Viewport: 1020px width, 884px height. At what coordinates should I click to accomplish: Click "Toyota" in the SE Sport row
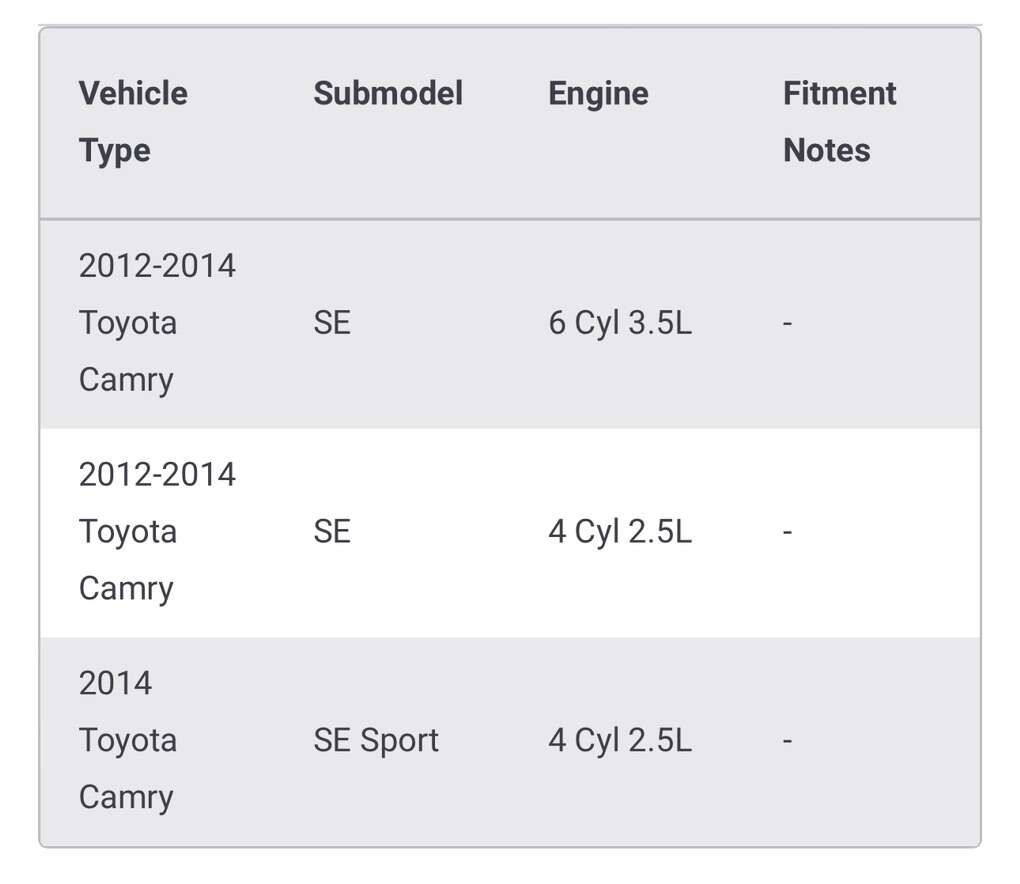(x=128, y=741)
